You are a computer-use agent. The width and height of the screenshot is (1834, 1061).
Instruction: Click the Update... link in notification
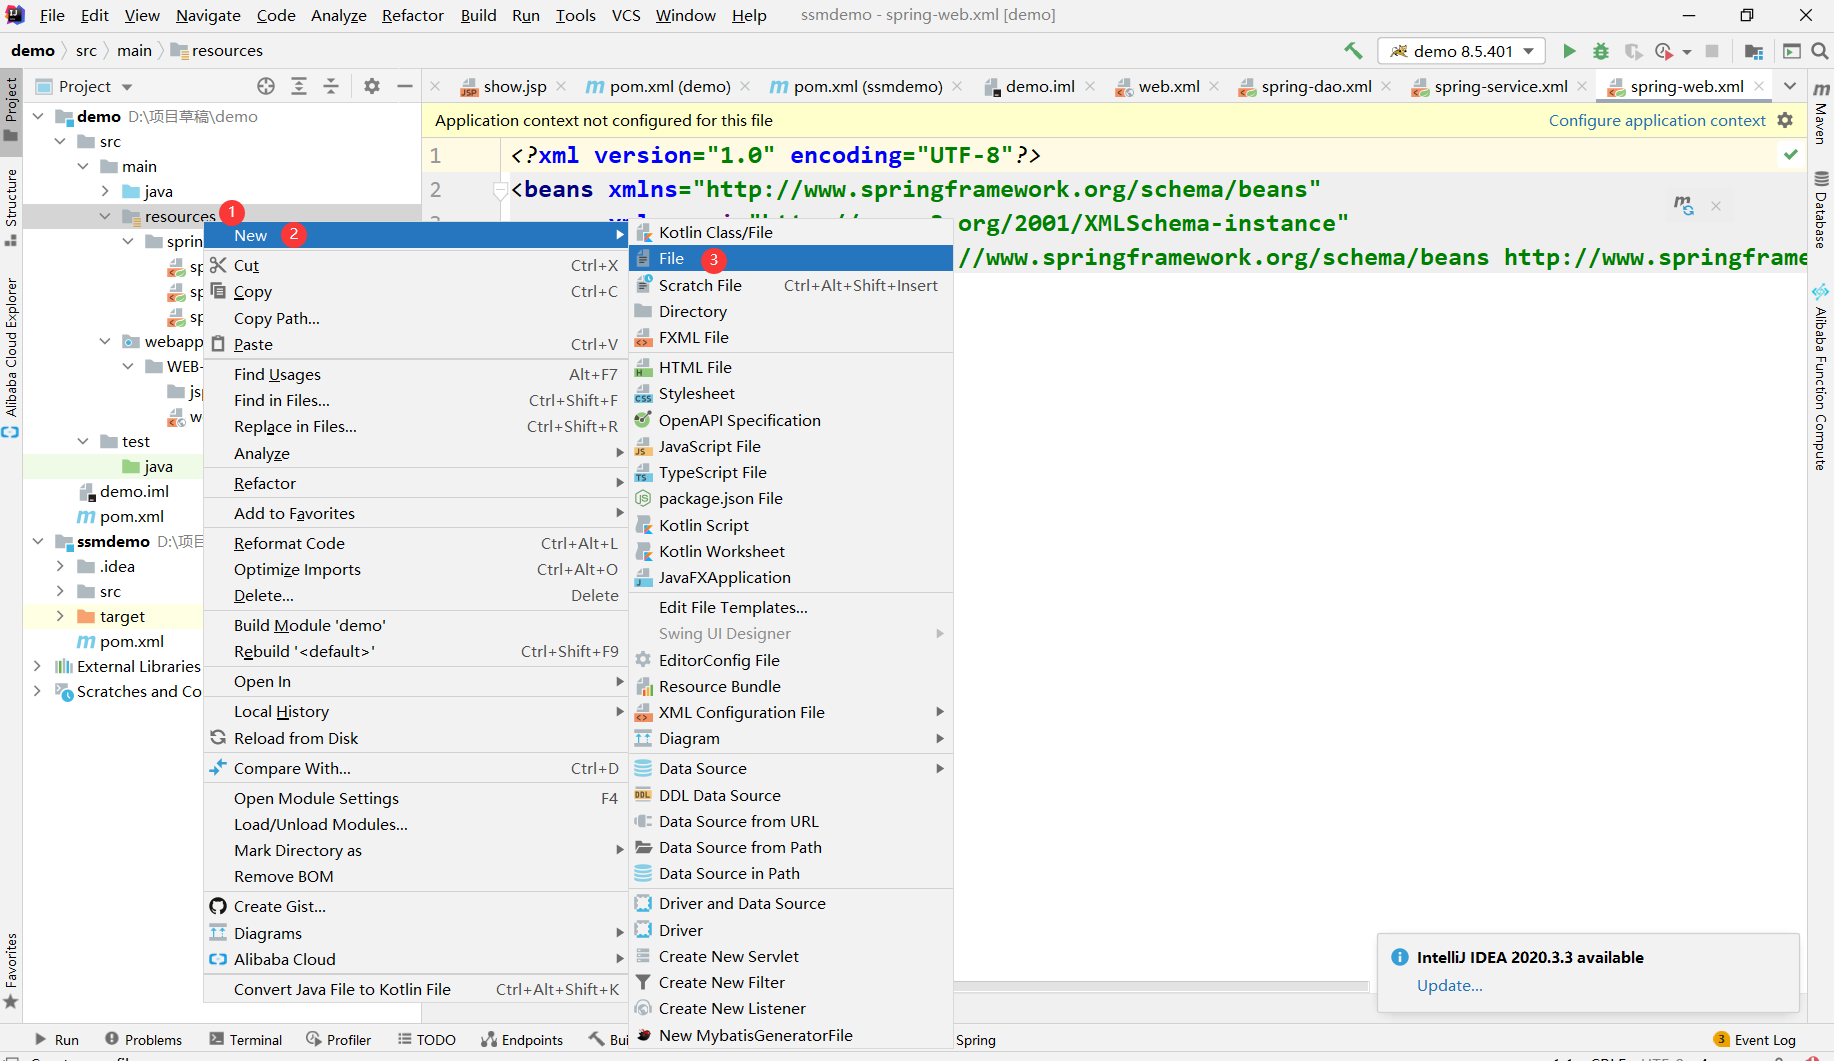[x=1449, y=985]
